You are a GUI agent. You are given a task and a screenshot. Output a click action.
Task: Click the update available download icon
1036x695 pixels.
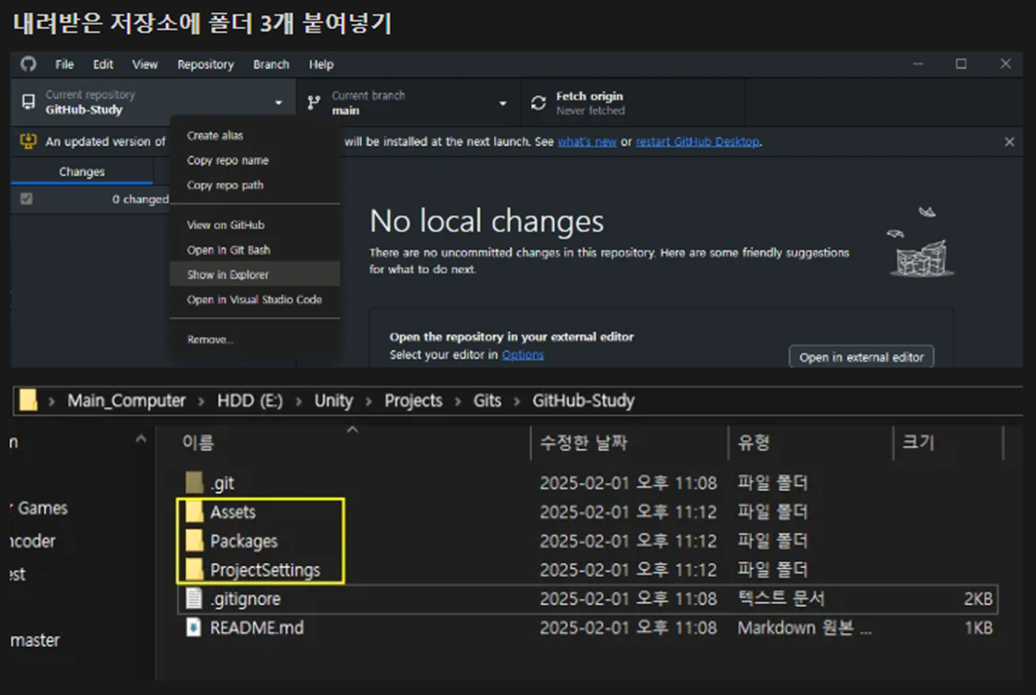click(28, 141)
